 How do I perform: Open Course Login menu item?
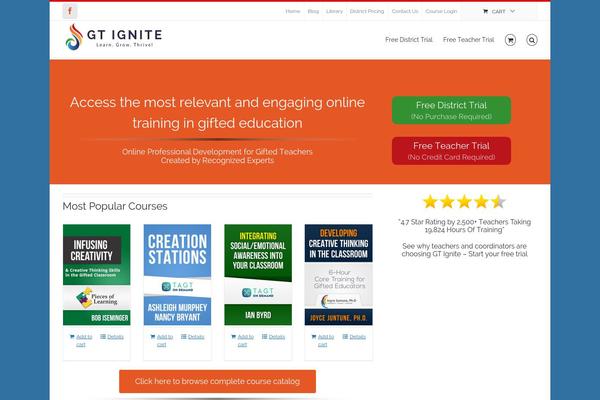pyautogui.click(x=441, y=11)
